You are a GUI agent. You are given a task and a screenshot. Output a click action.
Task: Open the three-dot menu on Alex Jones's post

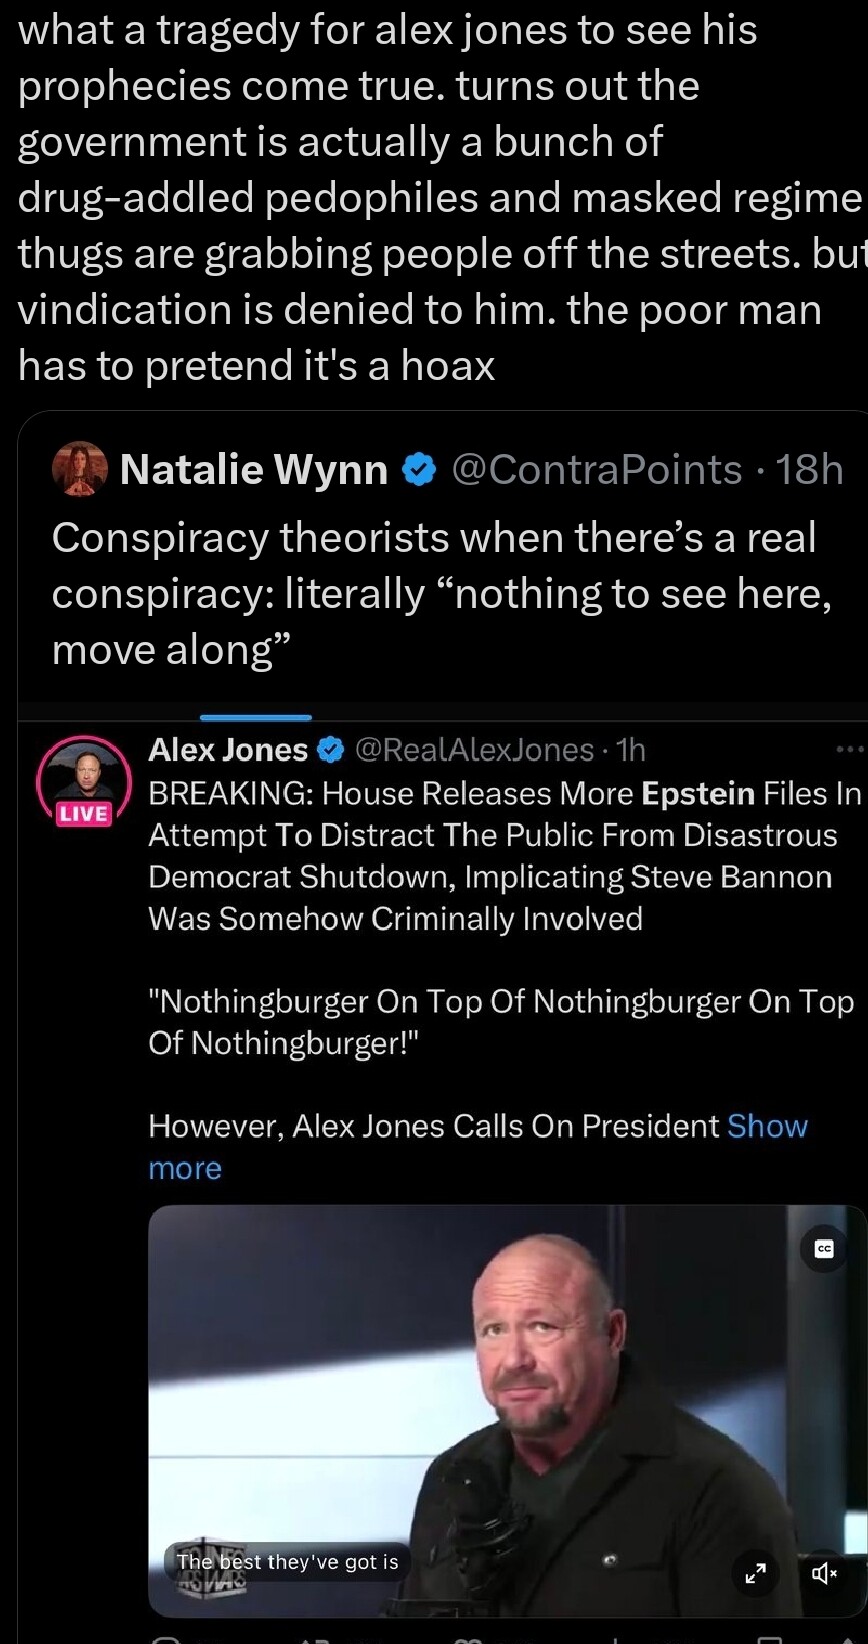pyautogui.click(x=849, y=748)
